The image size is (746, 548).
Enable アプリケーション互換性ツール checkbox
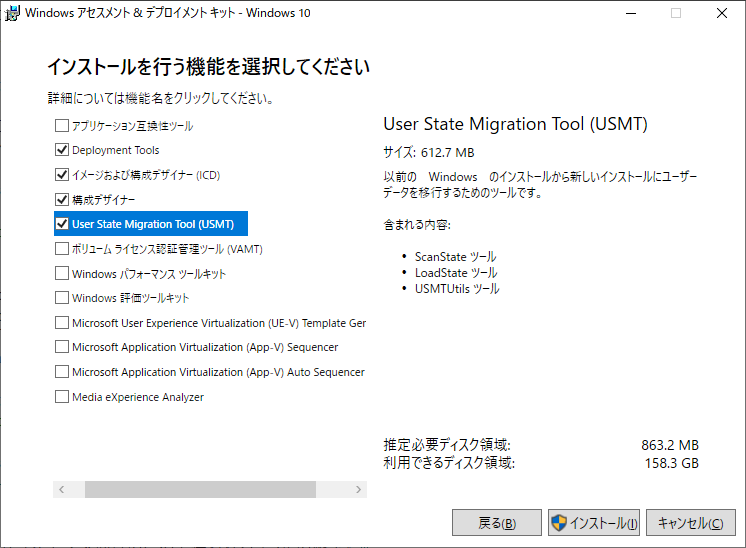[x=62, y=126]
